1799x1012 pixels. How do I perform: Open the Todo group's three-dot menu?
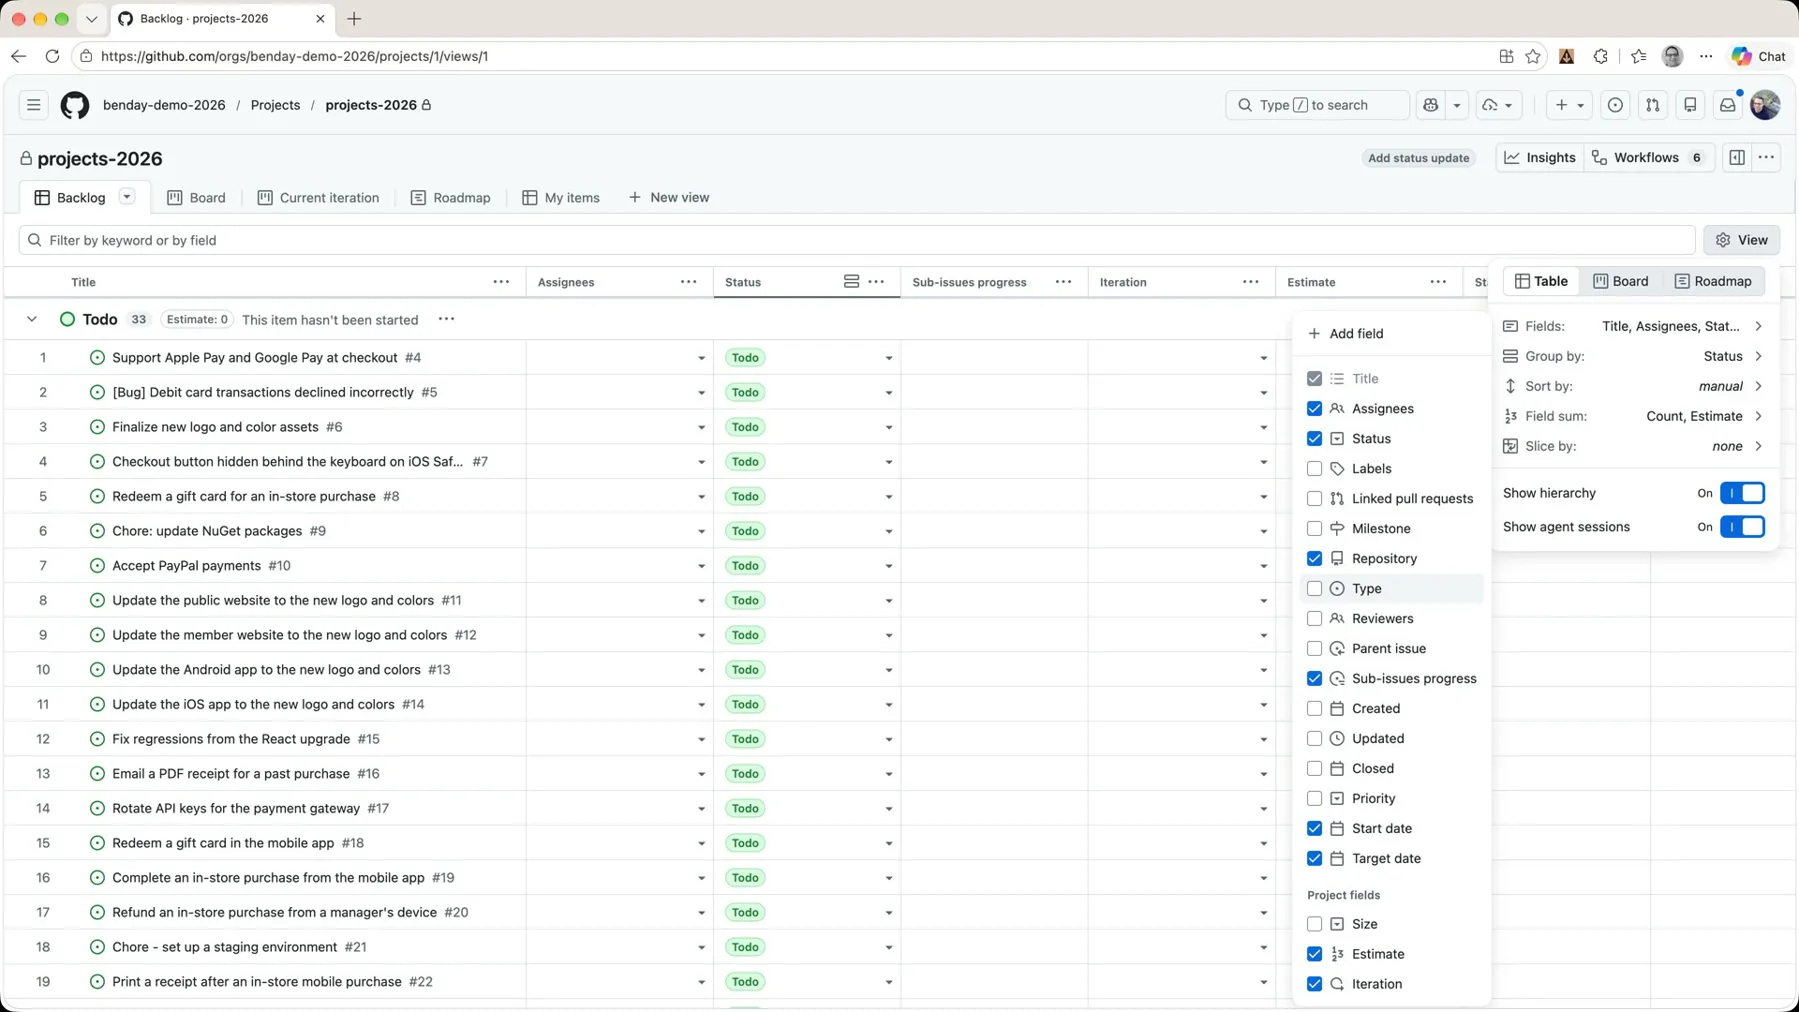[446, 319]
